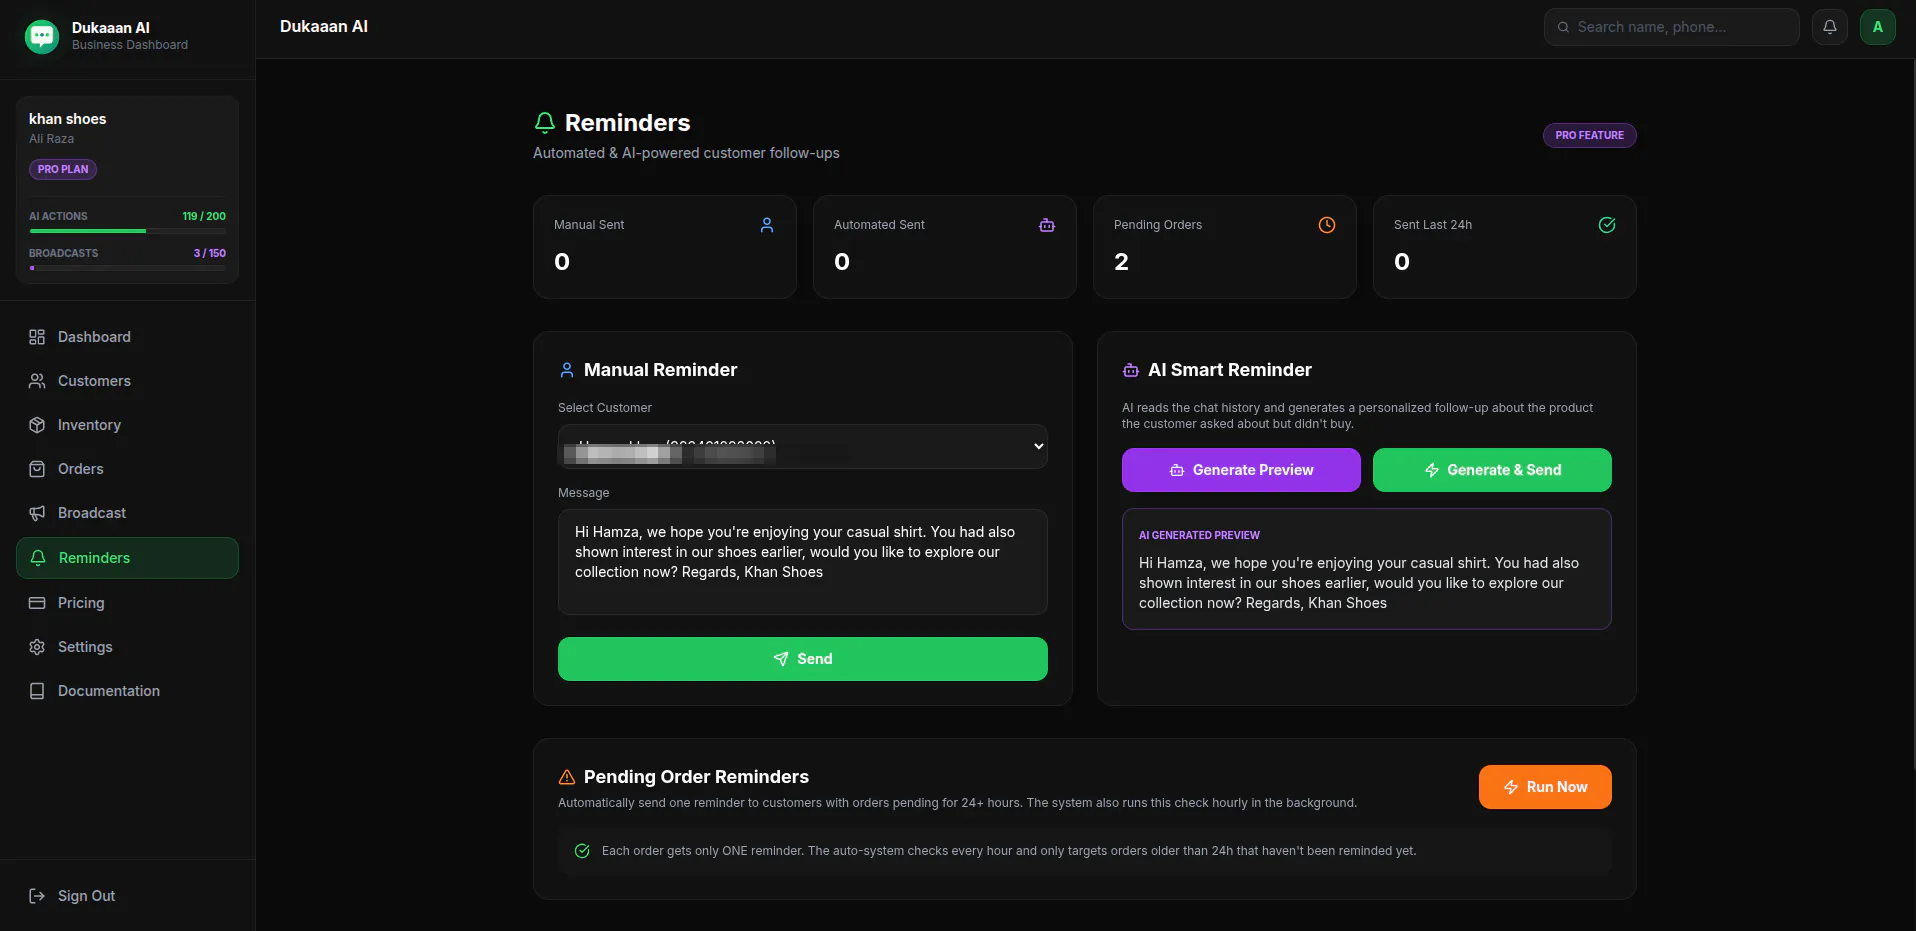This screenshot has width=1916, height=931.
Task: Open the user avatar A menu
Action: click(1877, 27)
